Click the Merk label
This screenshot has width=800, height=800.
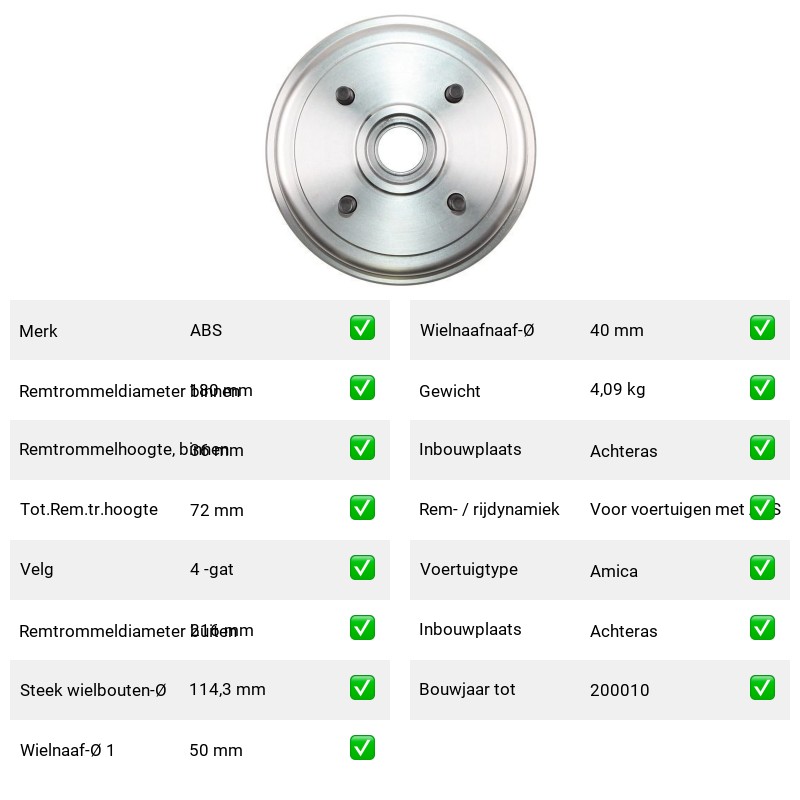[x=38, y=331]
